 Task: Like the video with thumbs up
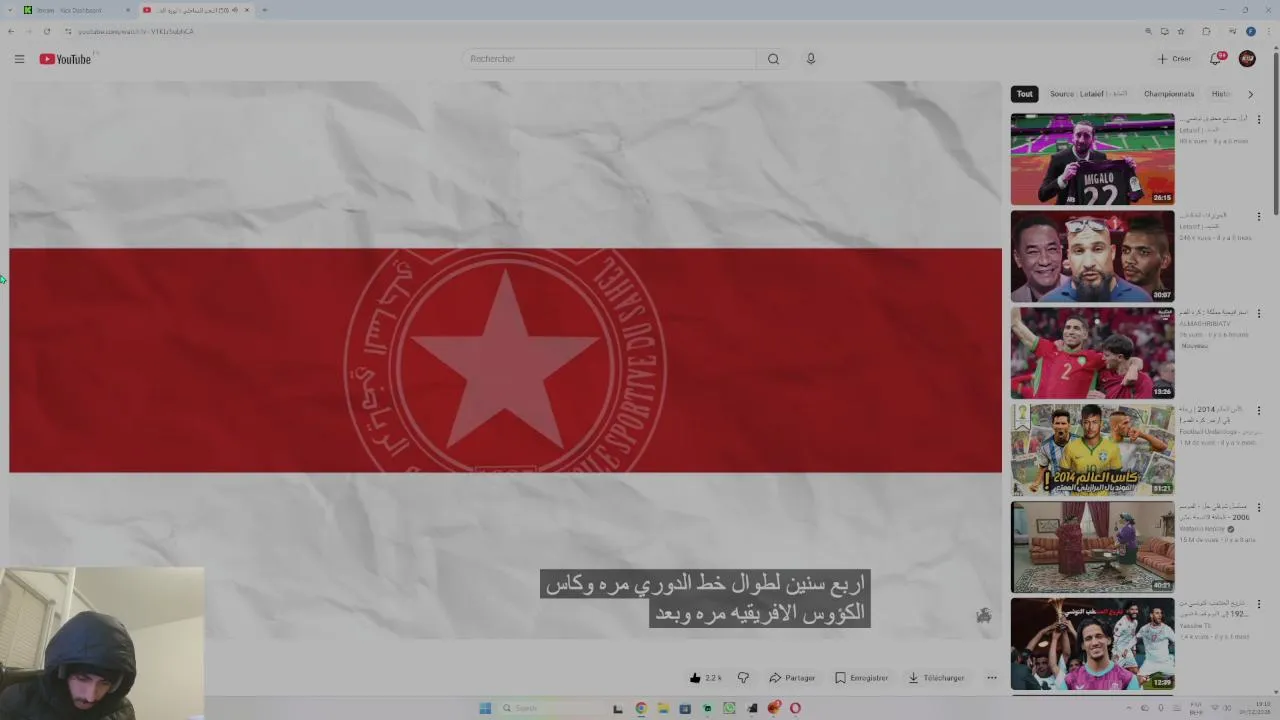point(705,678)
